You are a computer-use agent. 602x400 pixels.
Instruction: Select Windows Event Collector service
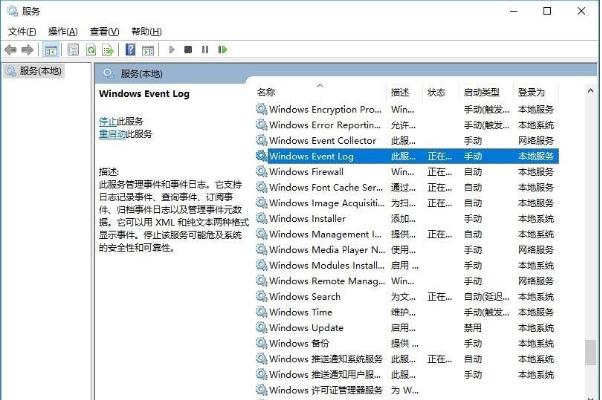click(x=407, y=141)
